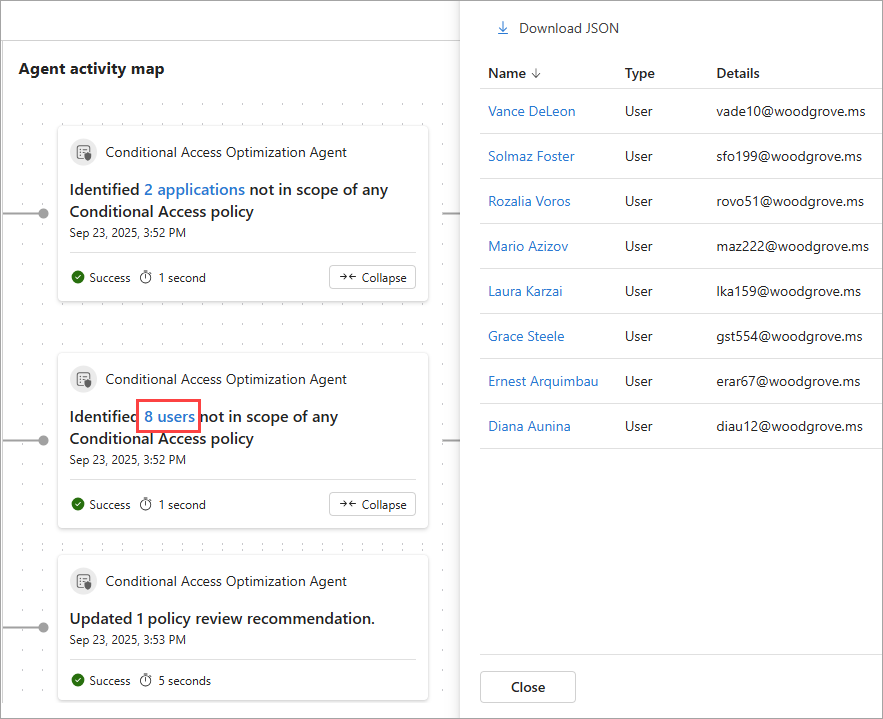Click the stopwatch icon beside 5 seconds
883x719 pixels.
tap(146, 681)
